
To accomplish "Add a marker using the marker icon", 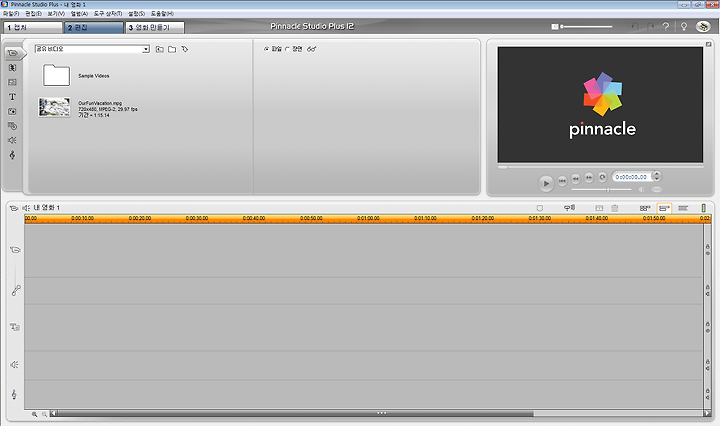I will click(540, 208).
